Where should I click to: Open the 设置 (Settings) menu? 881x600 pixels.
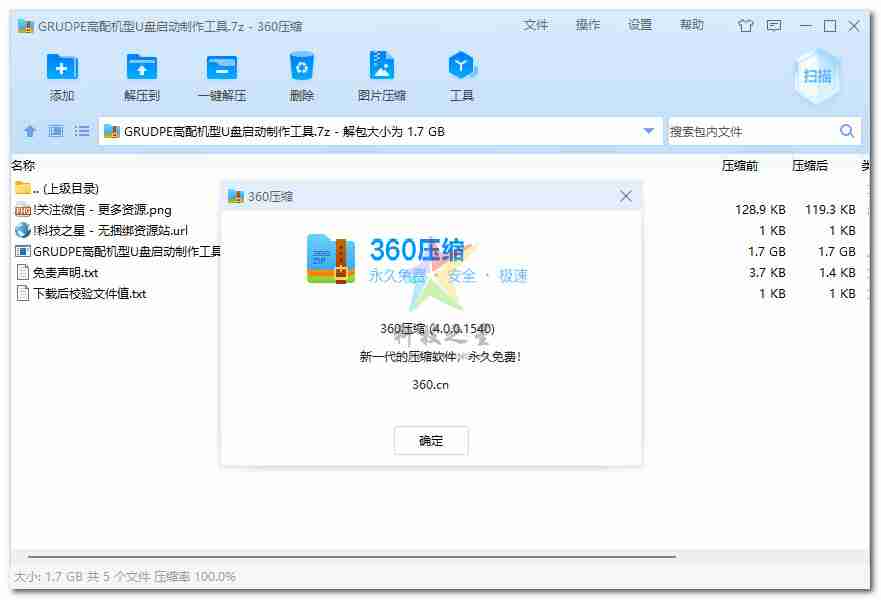pyautogui.click(x=640, y=25)
